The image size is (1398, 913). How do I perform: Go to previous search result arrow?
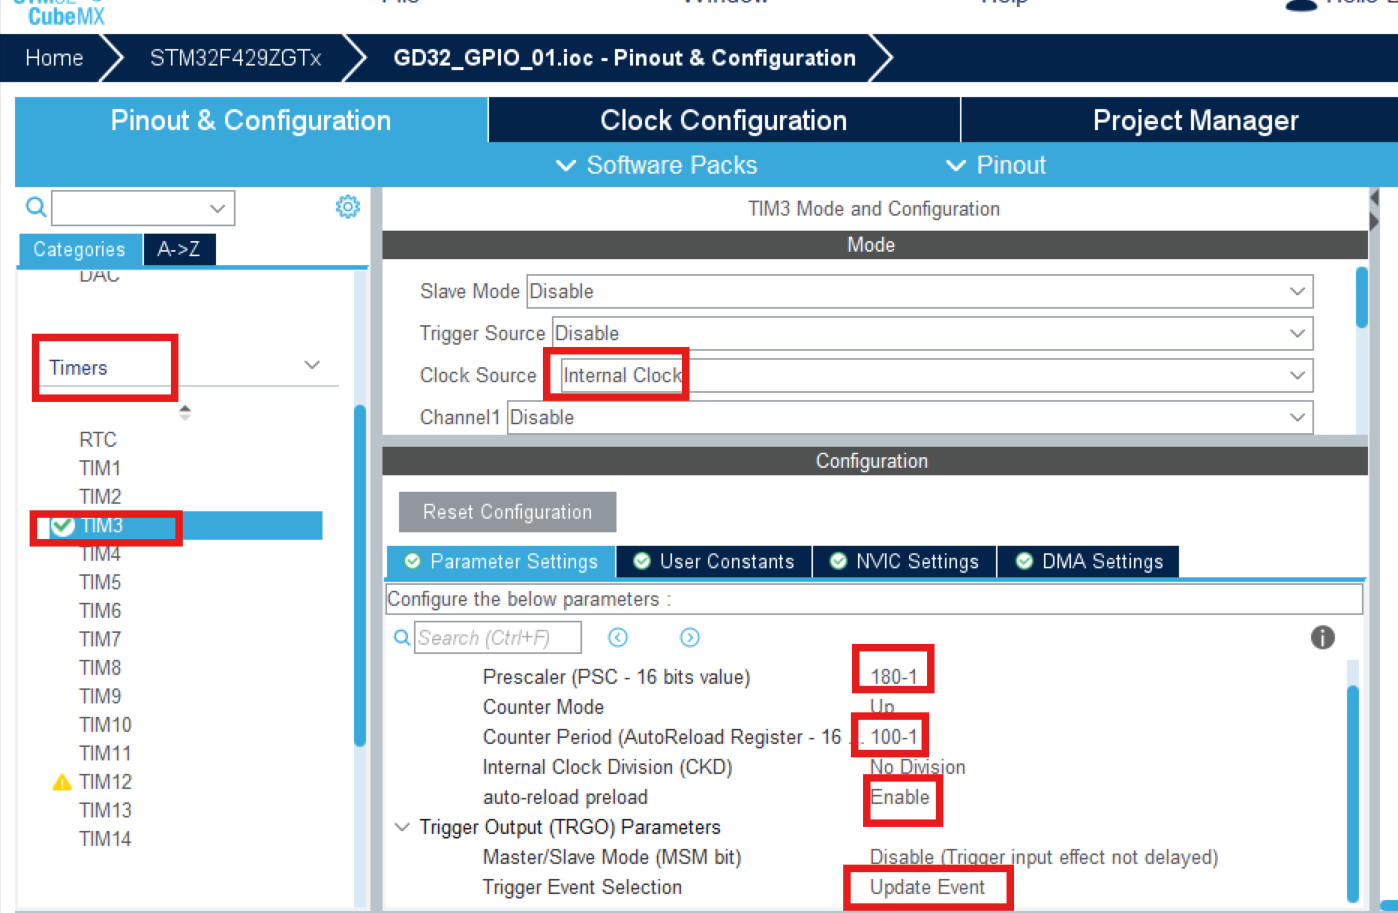(618, 637)
